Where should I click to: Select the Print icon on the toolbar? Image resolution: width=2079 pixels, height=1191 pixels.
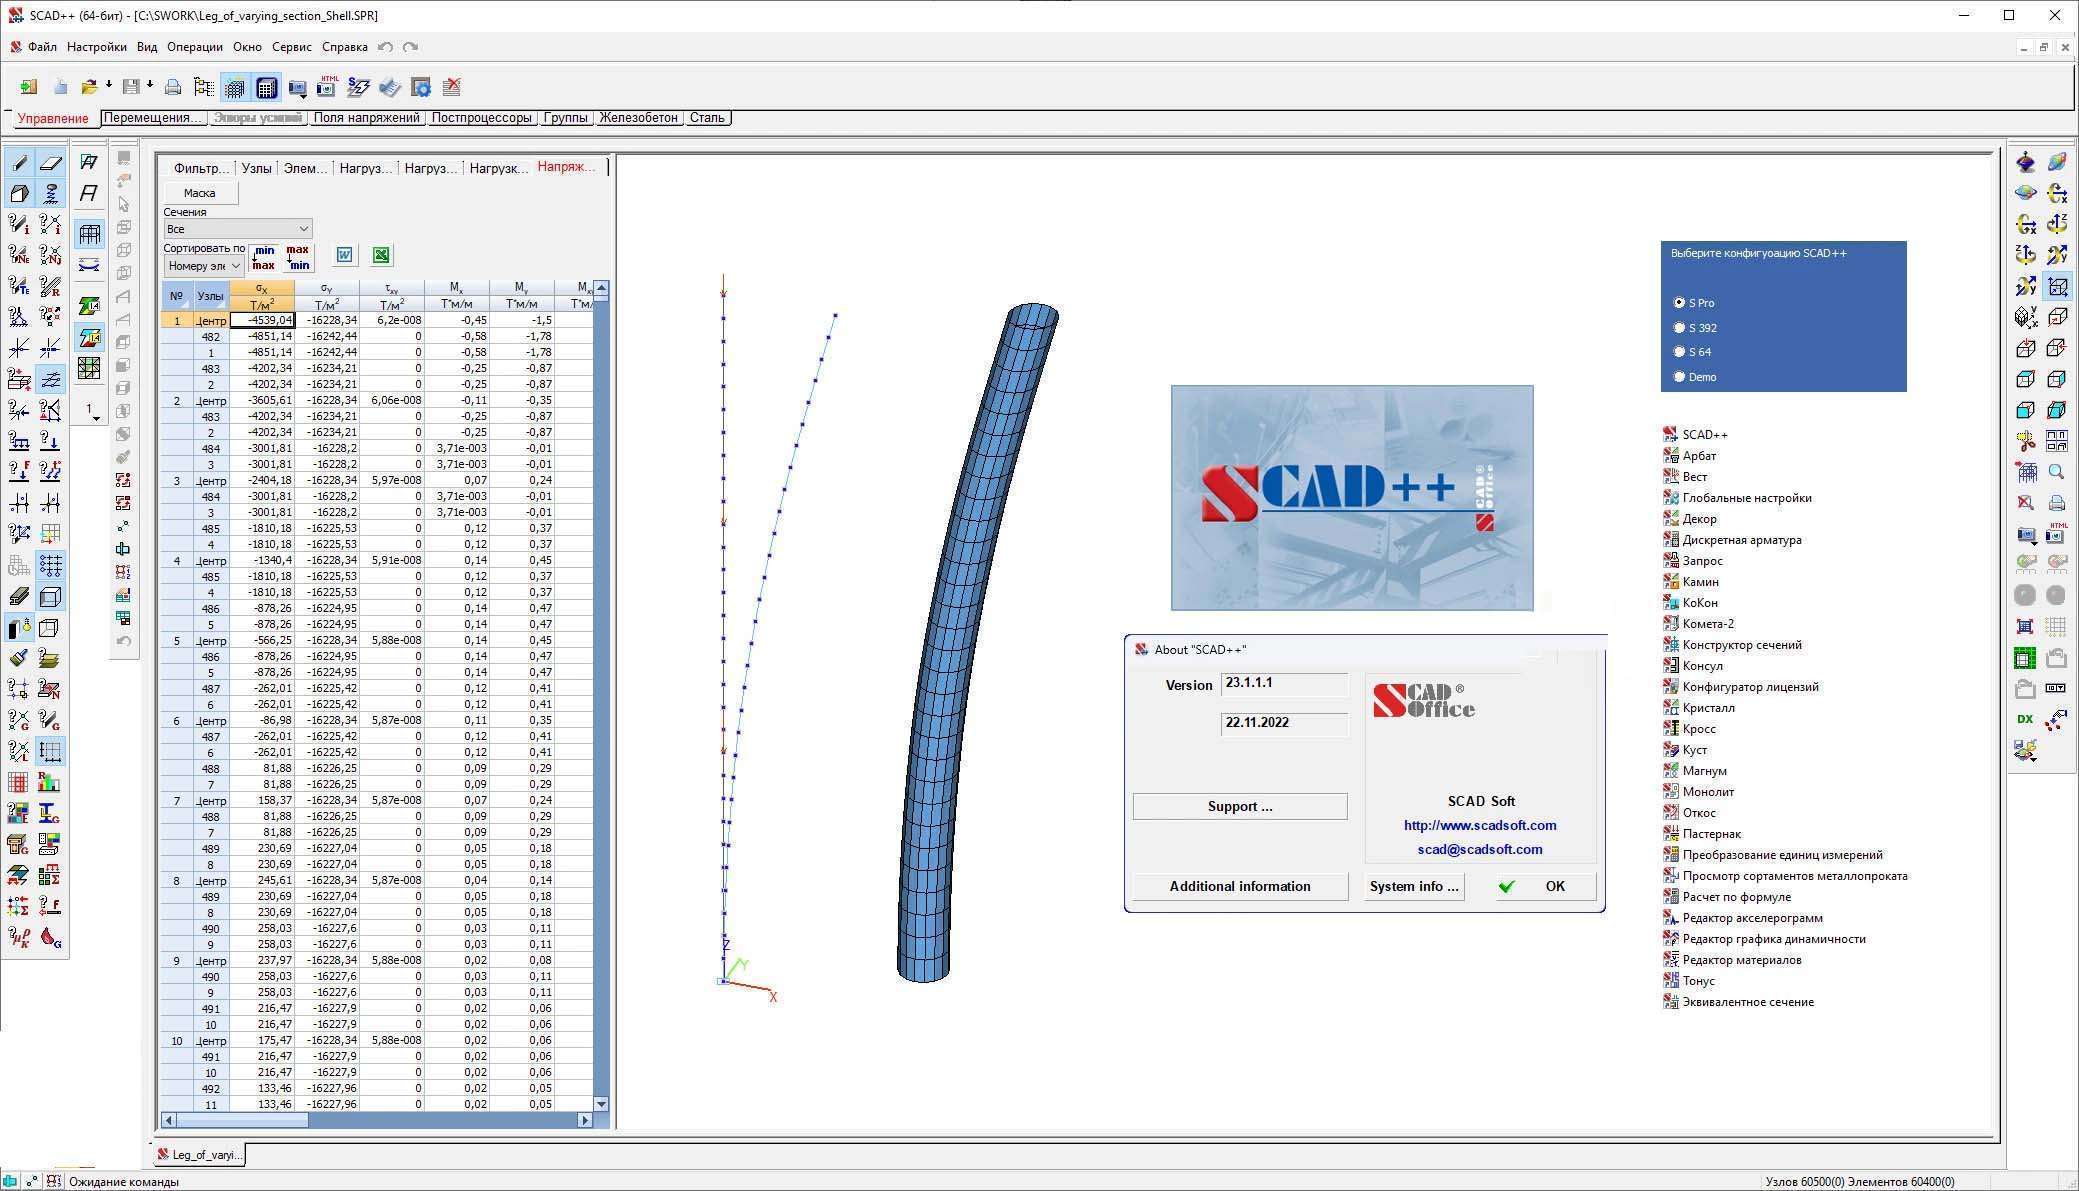172,87
